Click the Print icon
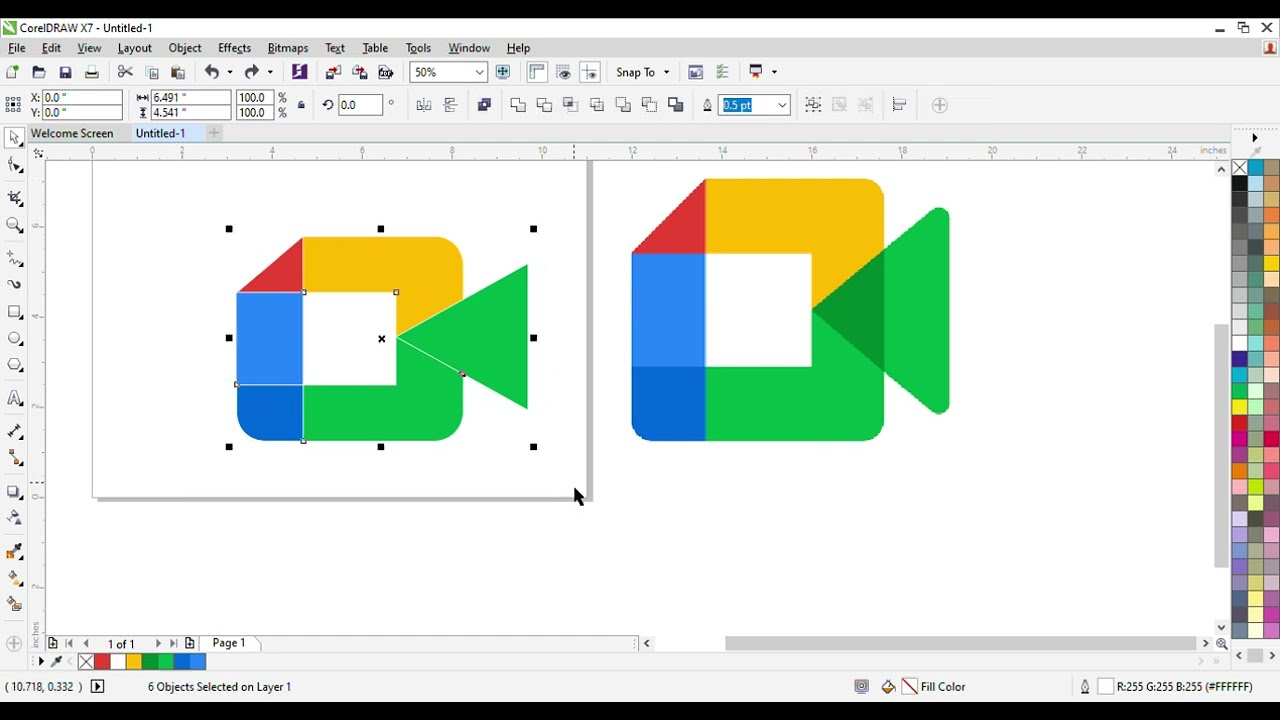The height and width of the screenshot is (720, 1280). click(91, 72)
